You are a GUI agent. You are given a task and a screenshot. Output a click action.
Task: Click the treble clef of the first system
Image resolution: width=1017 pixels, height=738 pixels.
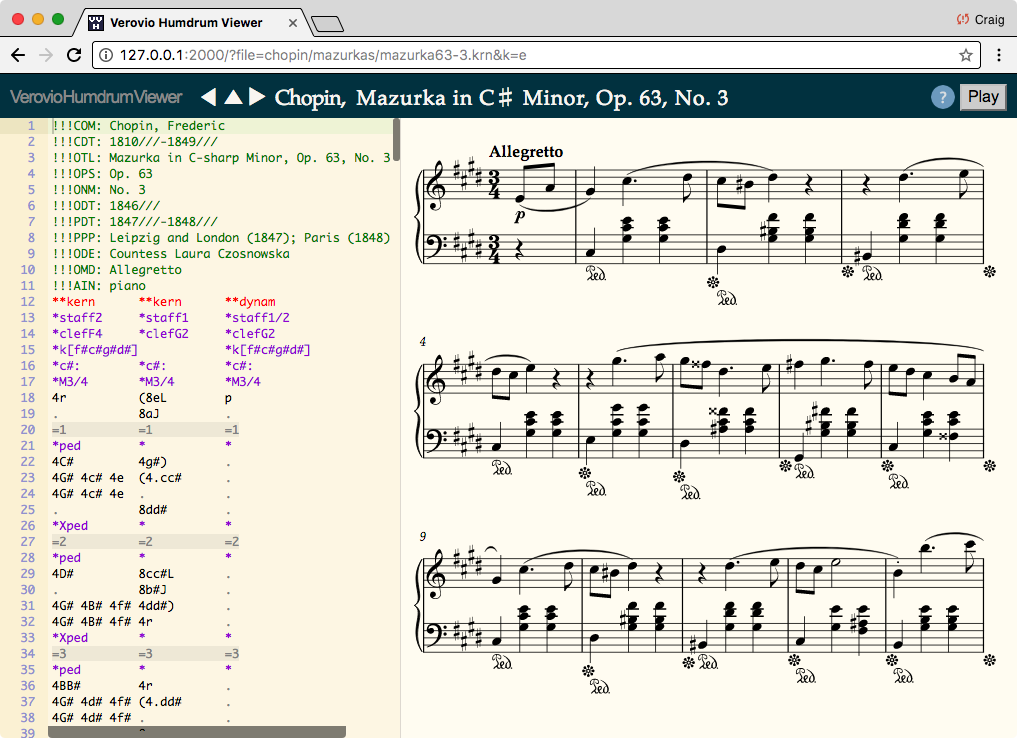pyautogui.click(x=436, y=186)
